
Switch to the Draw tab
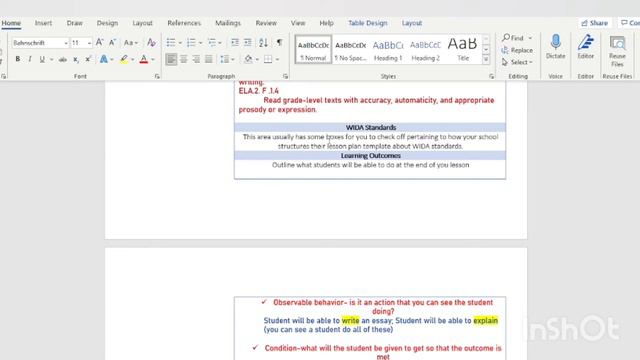[x=75, y=23]
